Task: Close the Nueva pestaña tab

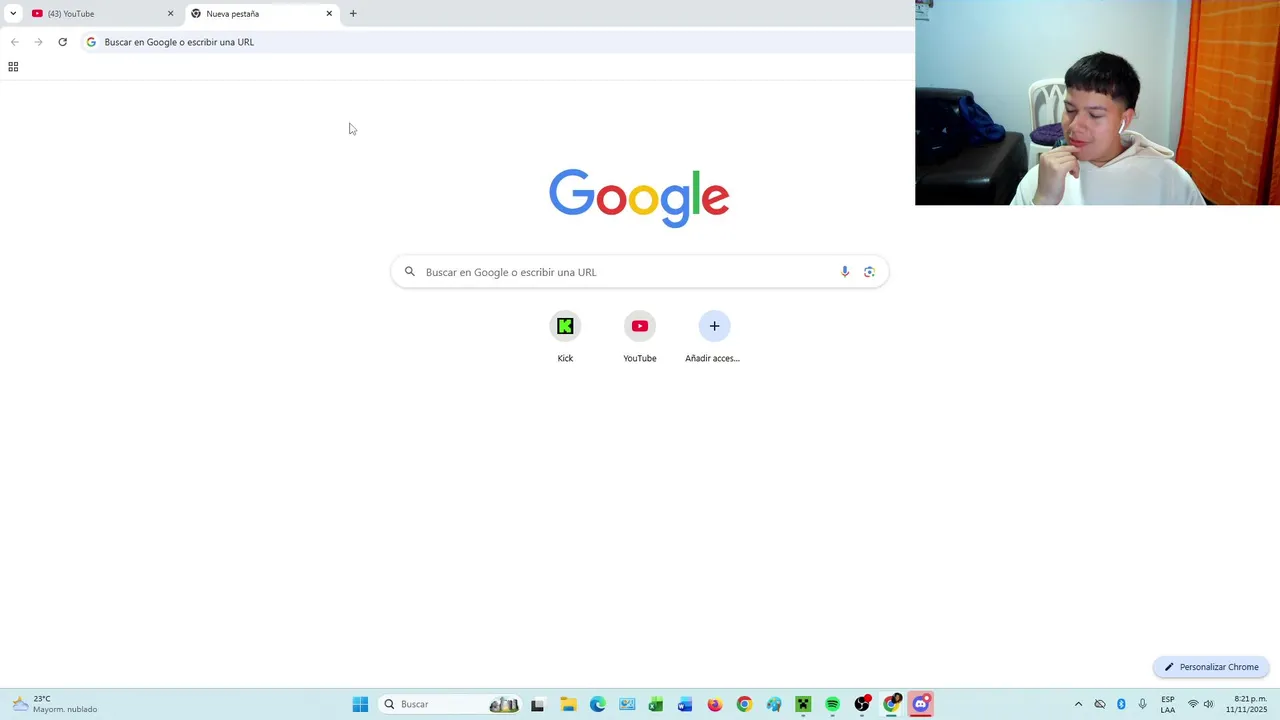Action: click(x=329, y=14)
